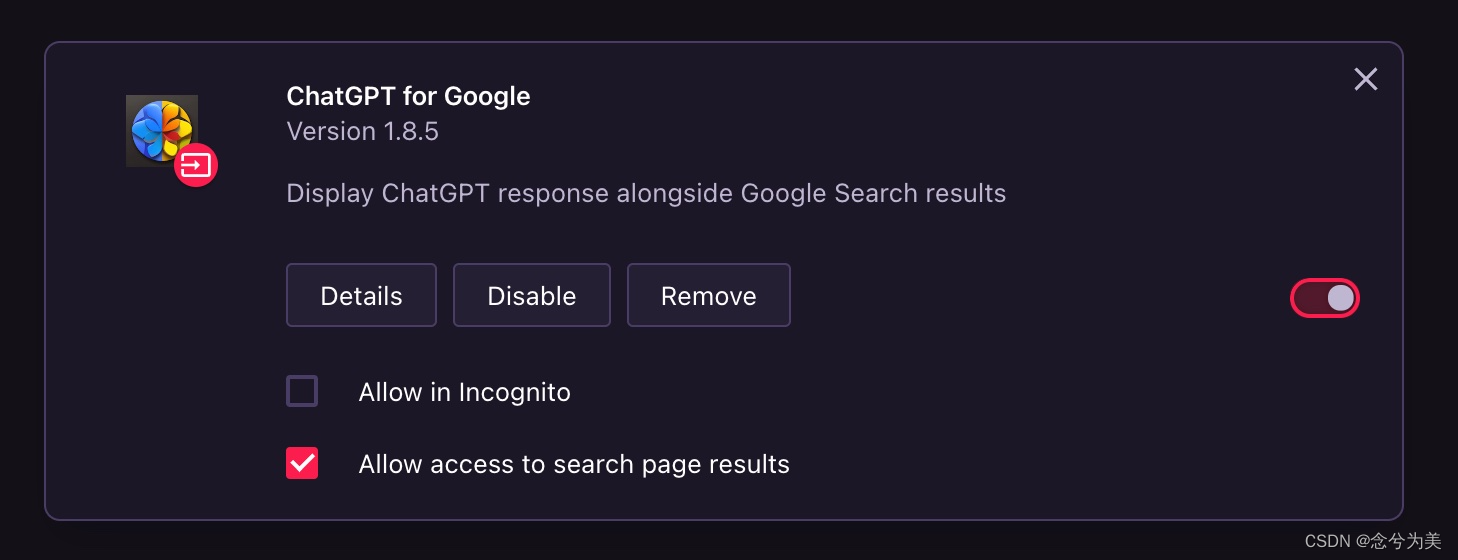Click the CSDN watermark text
The width and height of the screenshot is (1458, 560).
(x=1328, y=541)
